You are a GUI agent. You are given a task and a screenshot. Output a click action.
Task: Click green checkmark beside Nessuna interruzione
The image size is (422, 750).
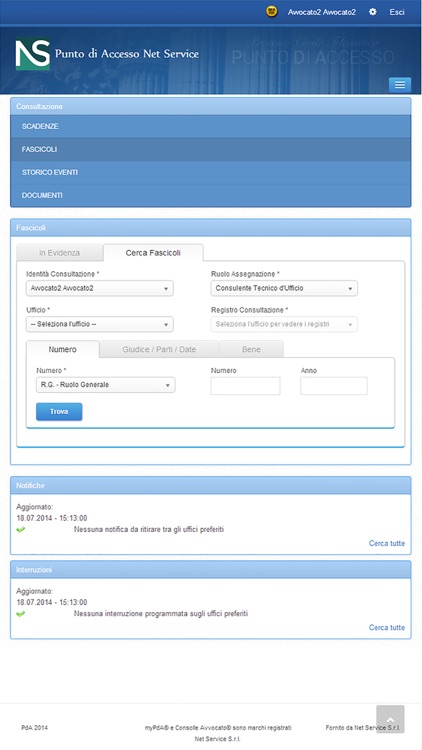tap(21, 614)
